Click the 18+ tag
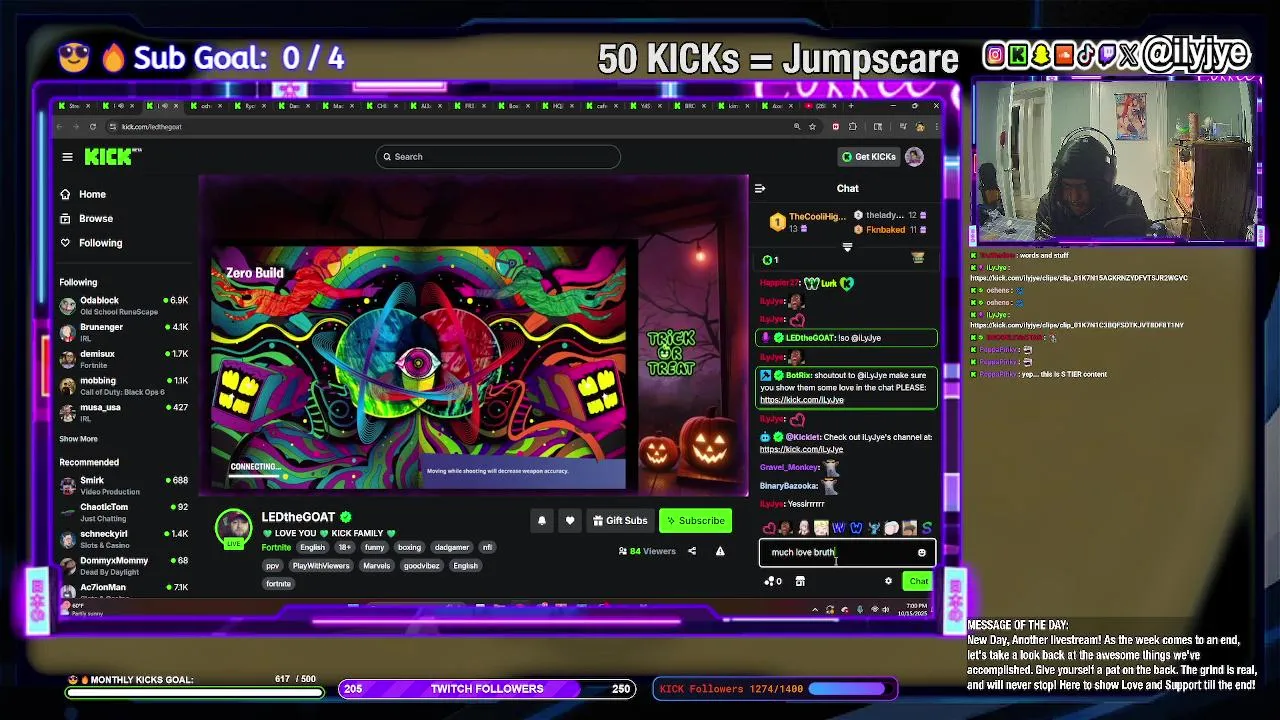The height and width of the screenshot is (720, 1280). click(344, 547)
